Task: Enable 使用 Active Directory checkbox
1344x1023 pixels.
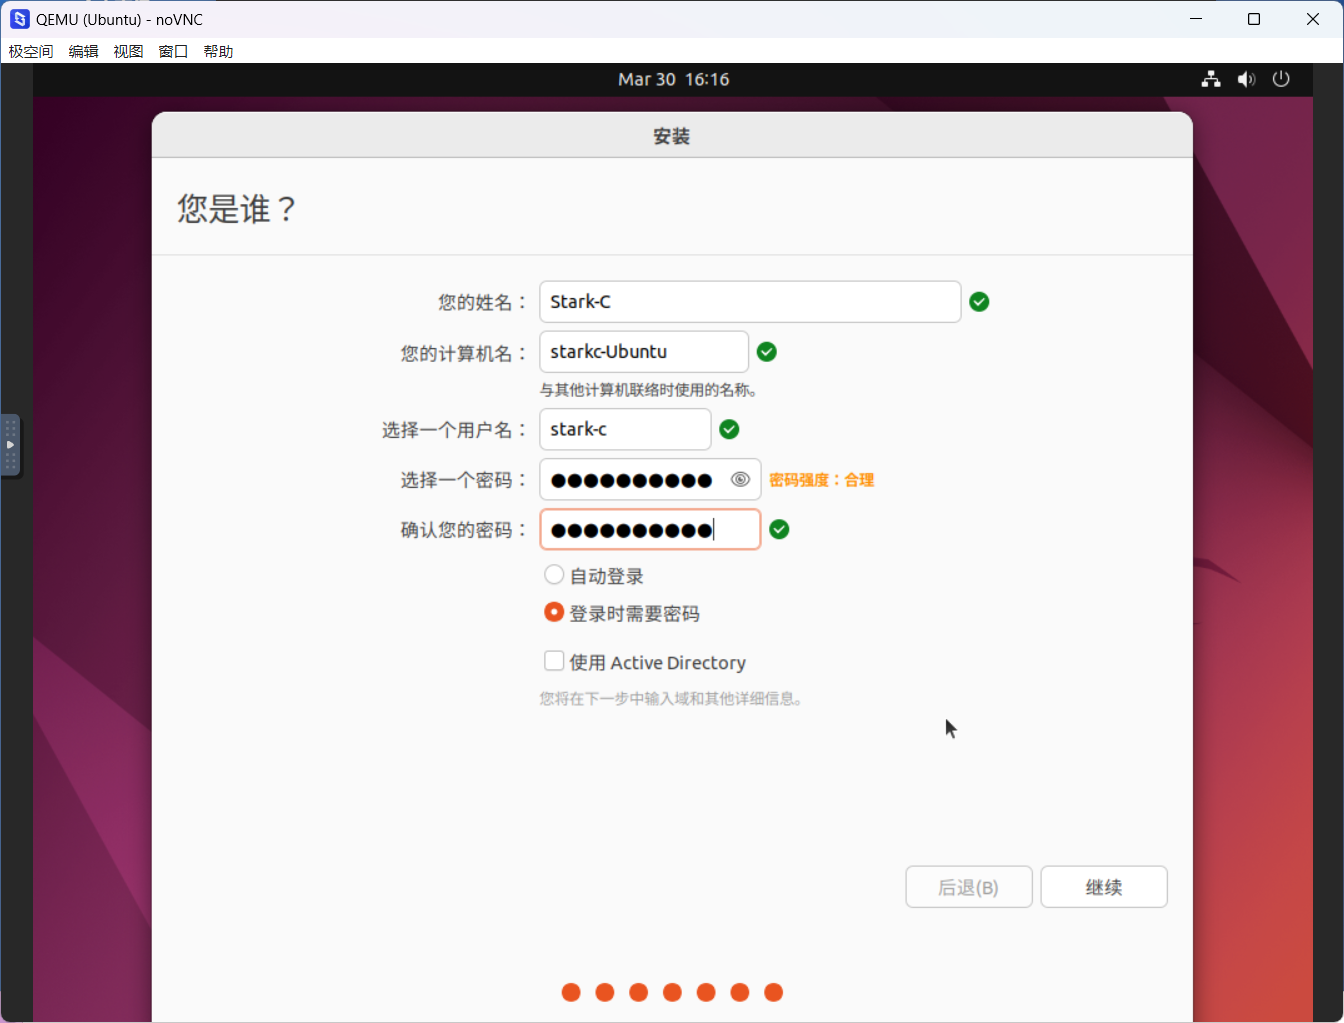Action: 554,661
